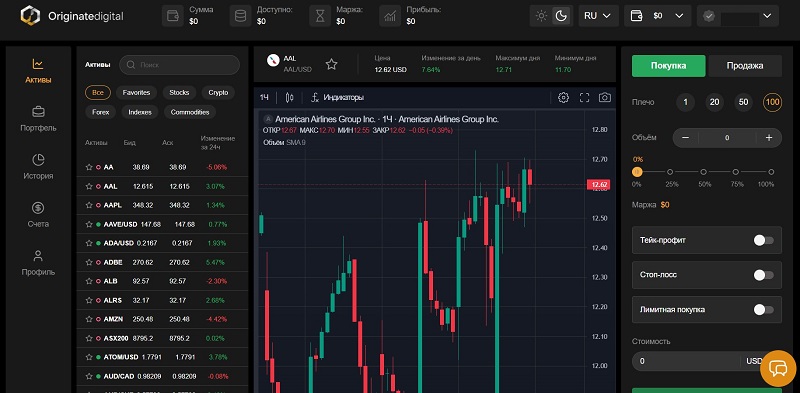The image size is (800, 393).
Task: Open candlestick chart type icon
Action: point(290,97)
